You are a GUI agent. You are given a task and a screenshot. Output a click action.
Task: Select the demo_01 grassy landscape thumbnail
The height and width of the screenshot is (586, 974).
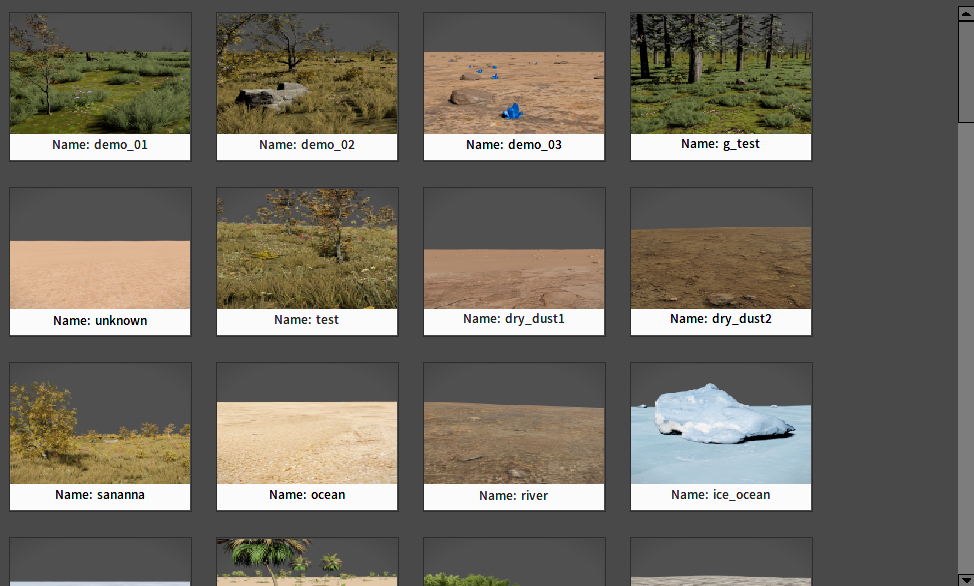point(100,73)
